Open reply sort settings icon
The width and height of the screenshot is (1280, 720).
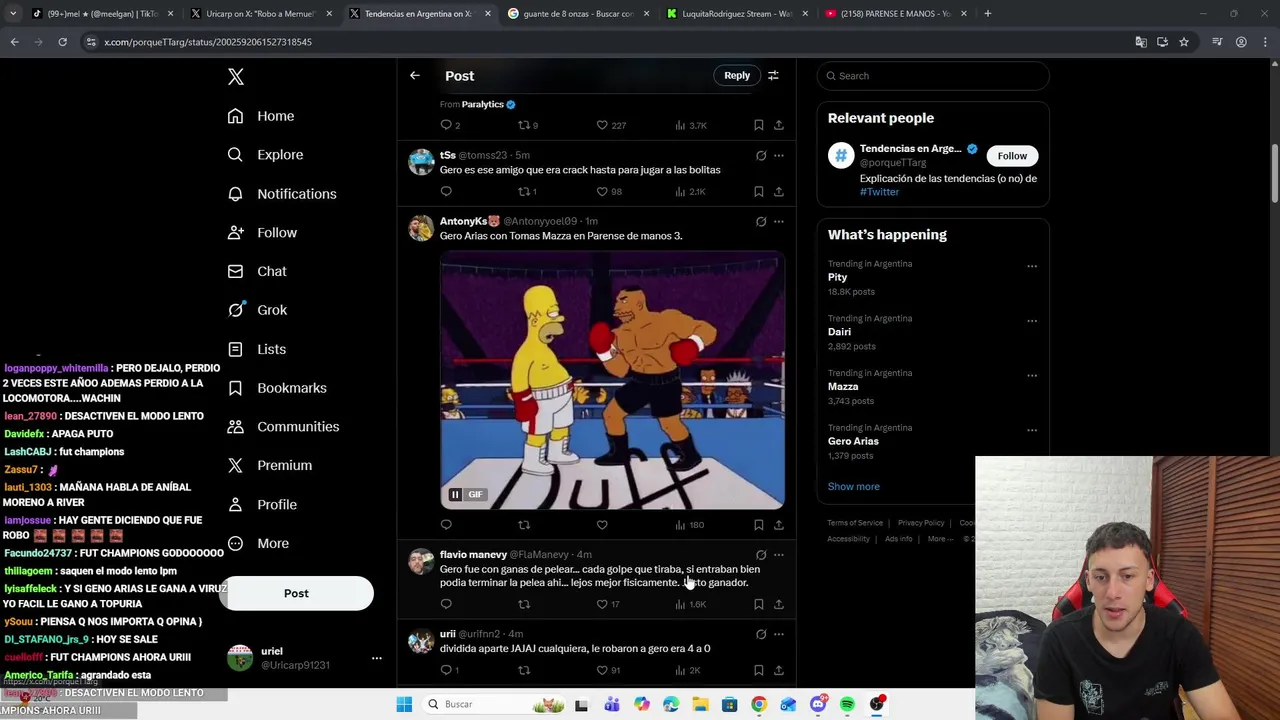pos(773,76)
